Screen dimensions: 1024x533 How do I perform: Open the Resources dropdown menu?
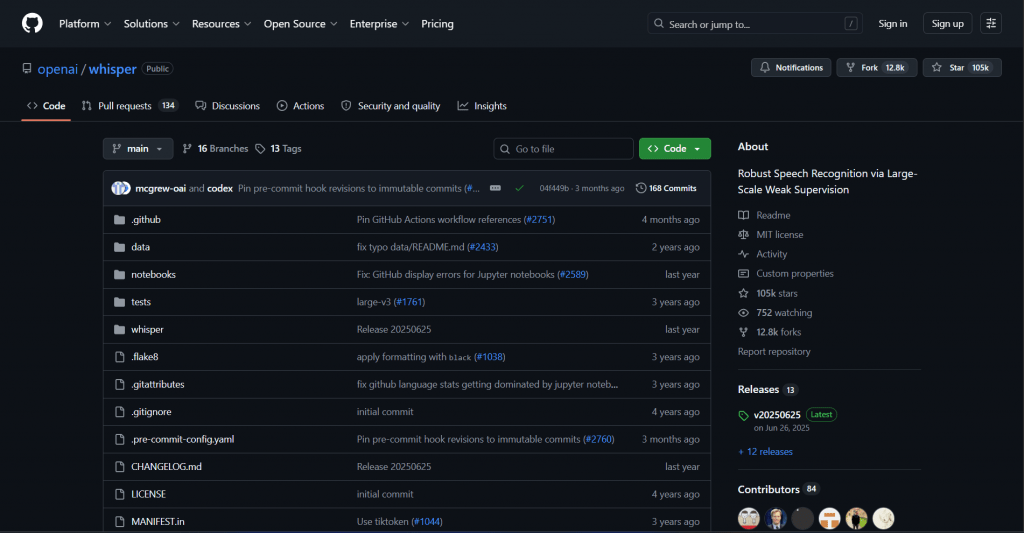point(221,24)
